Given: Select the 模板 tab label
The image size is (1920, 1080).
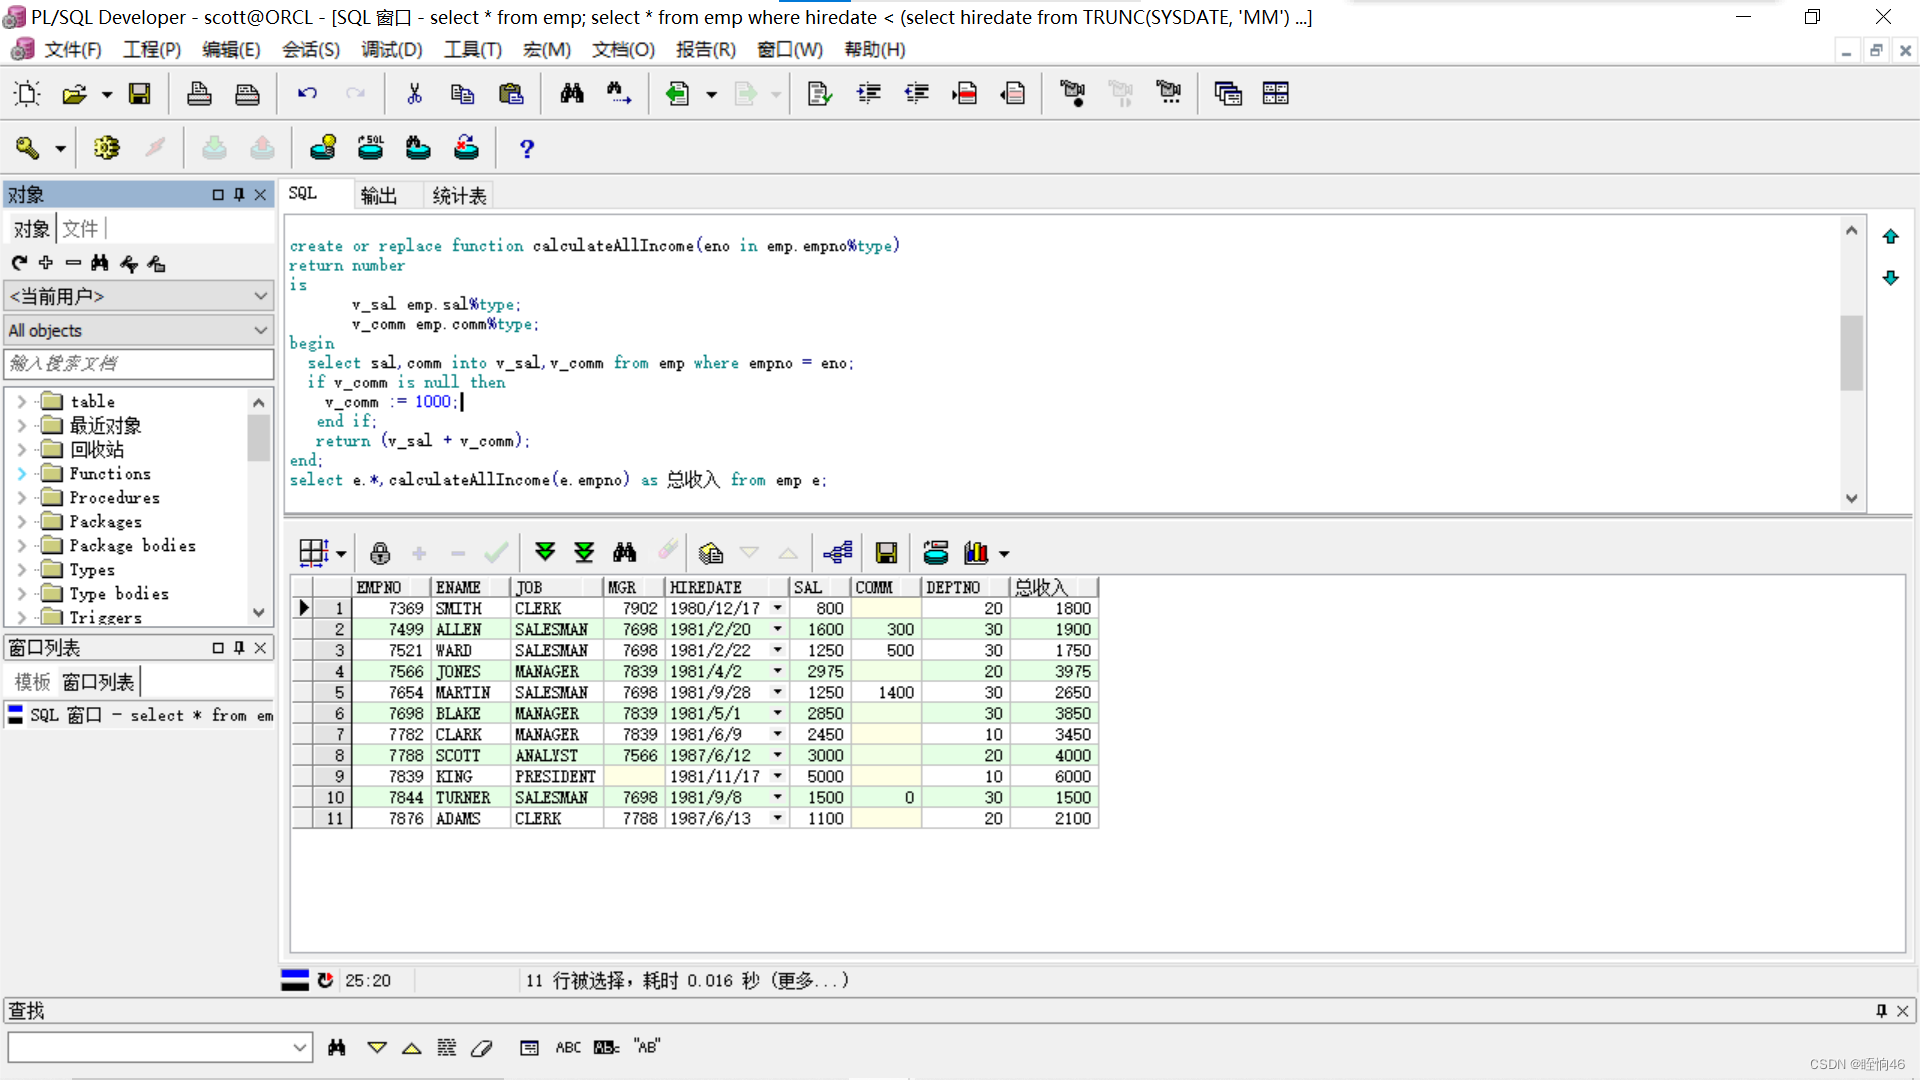Looking at the screenshot, I should pyautogui.click(x=32, y=682).
